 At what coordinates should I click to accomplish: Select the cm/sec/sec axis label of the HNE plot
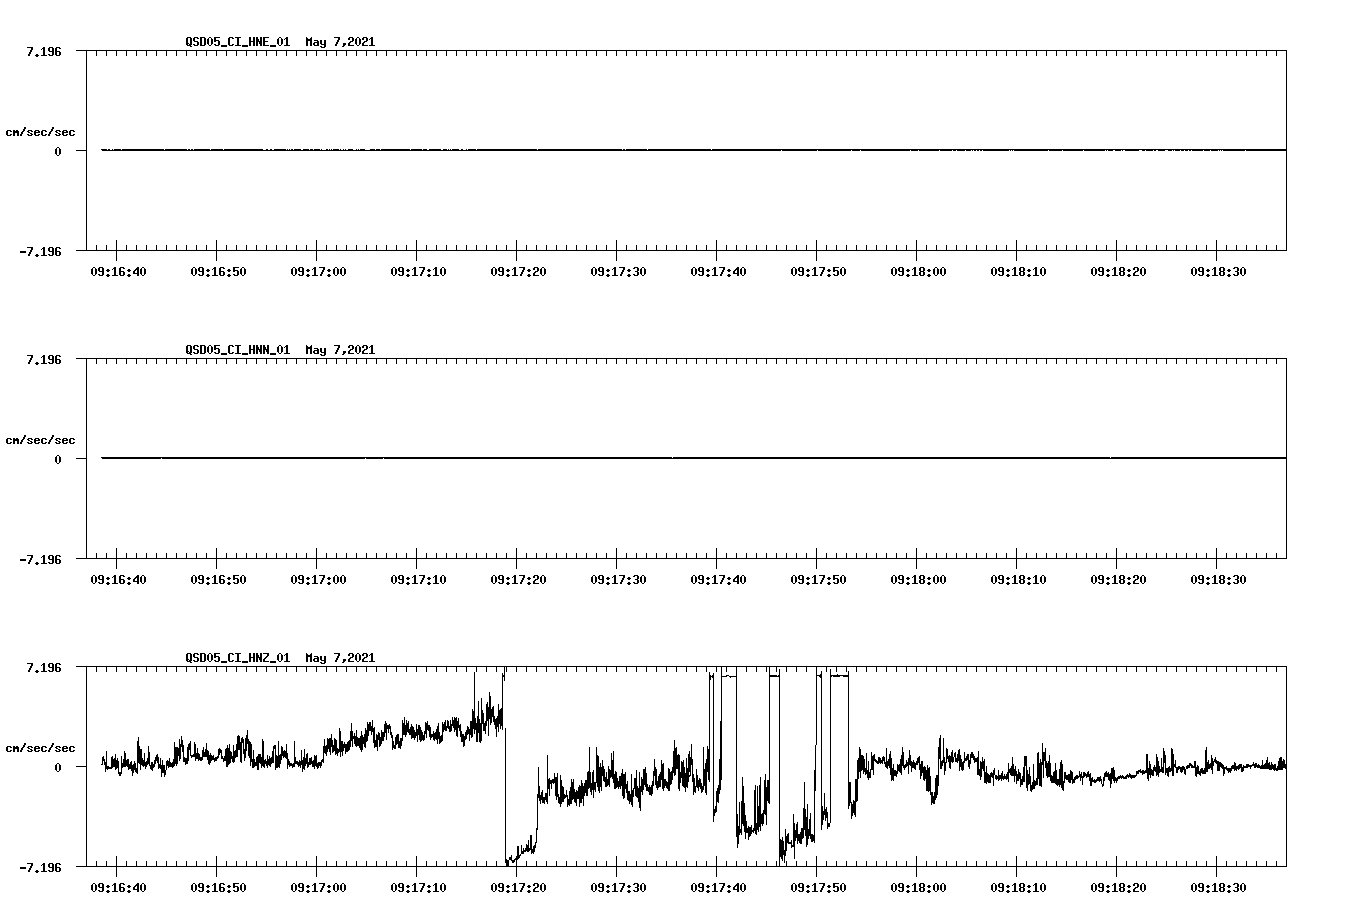click(x=41, y=131)
